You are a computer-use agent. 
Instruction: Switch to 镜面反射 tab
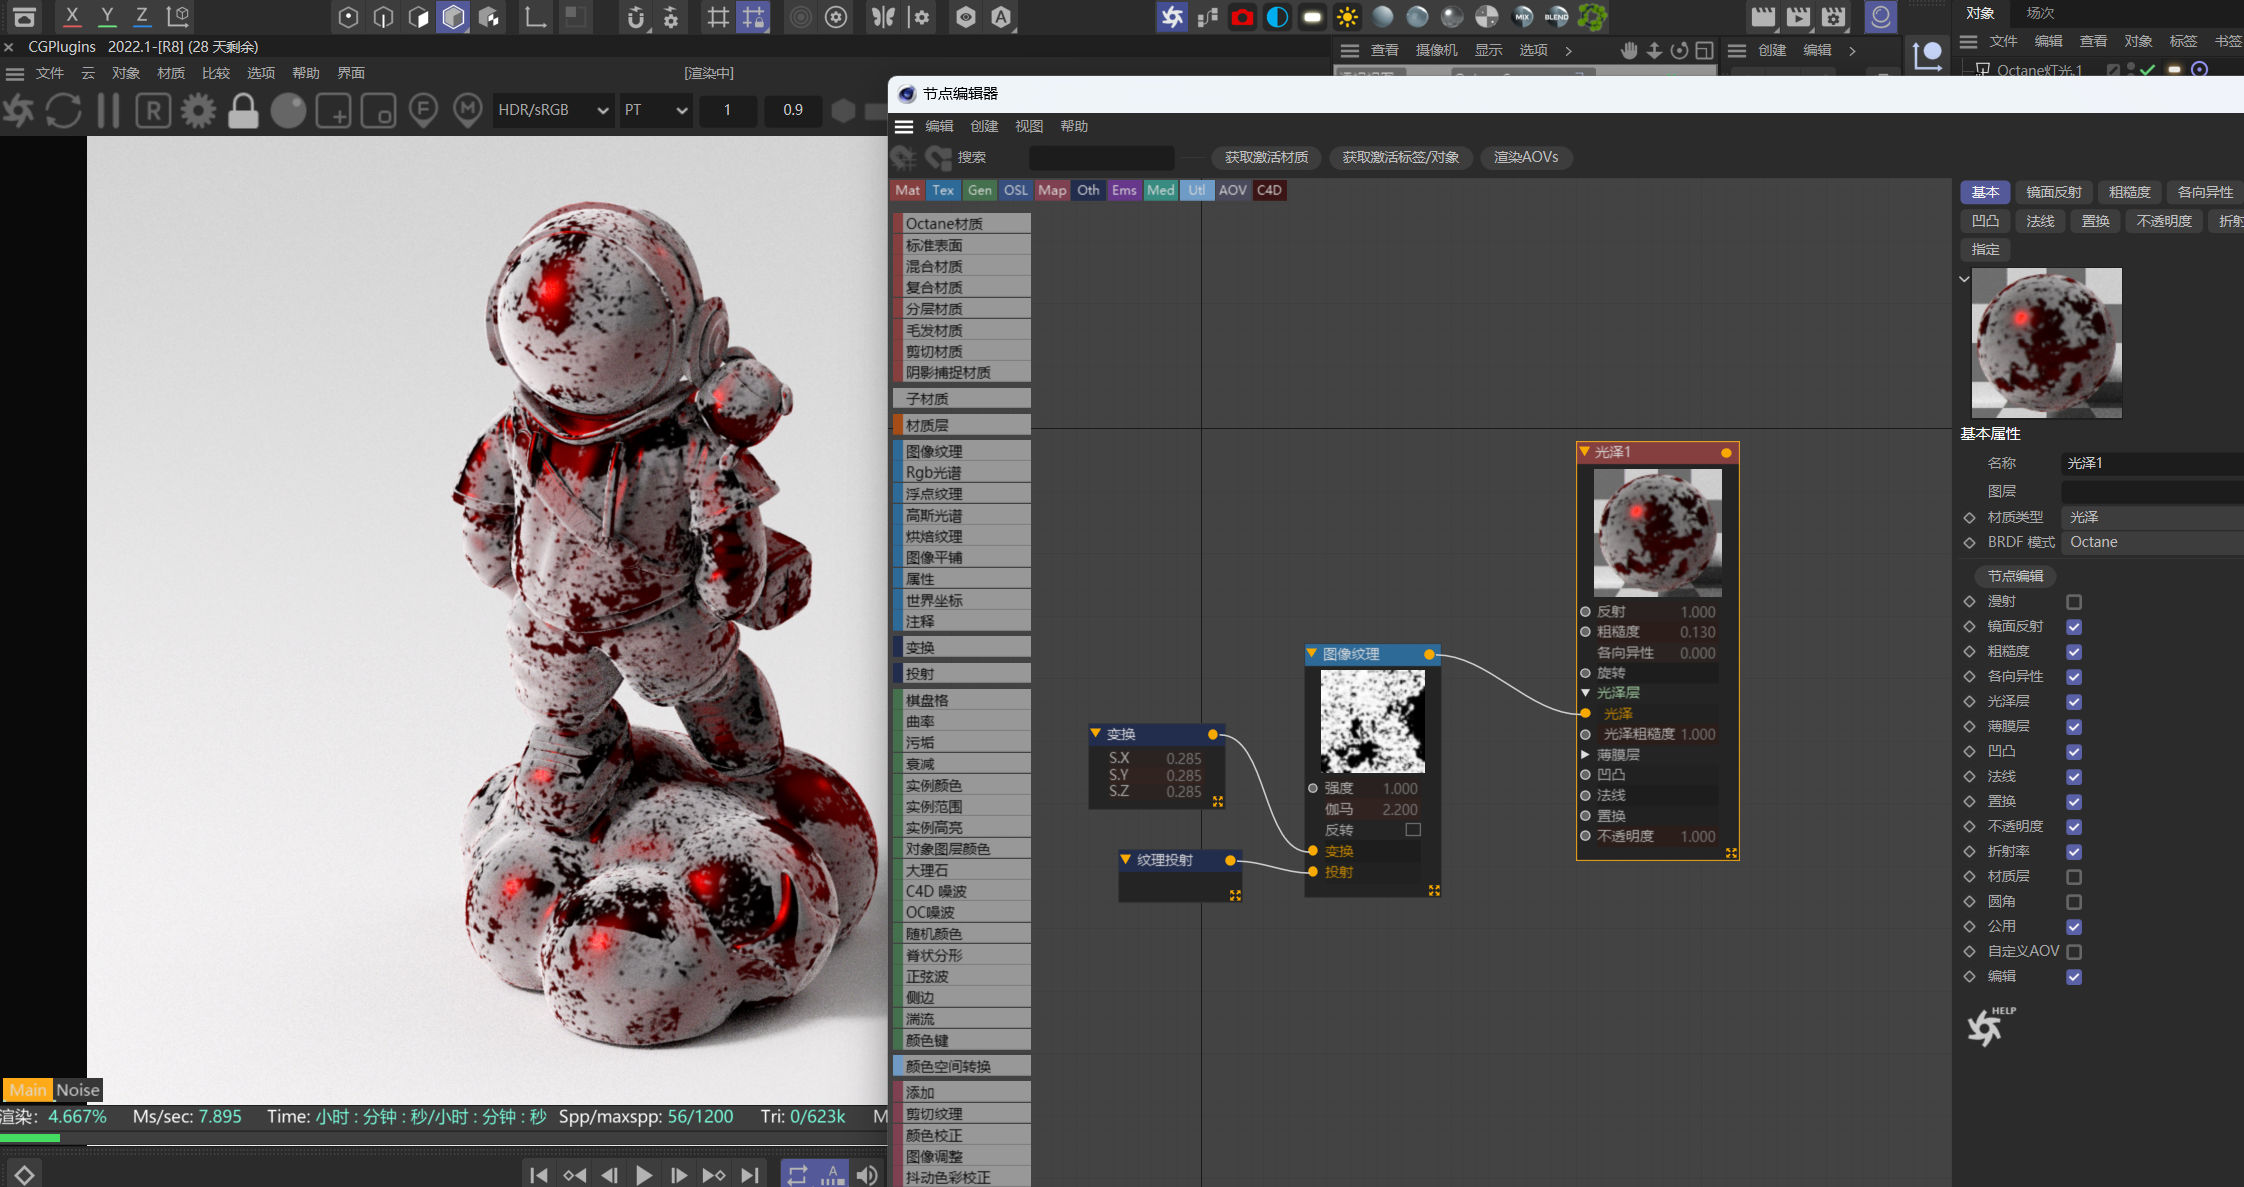point(2054,192)
